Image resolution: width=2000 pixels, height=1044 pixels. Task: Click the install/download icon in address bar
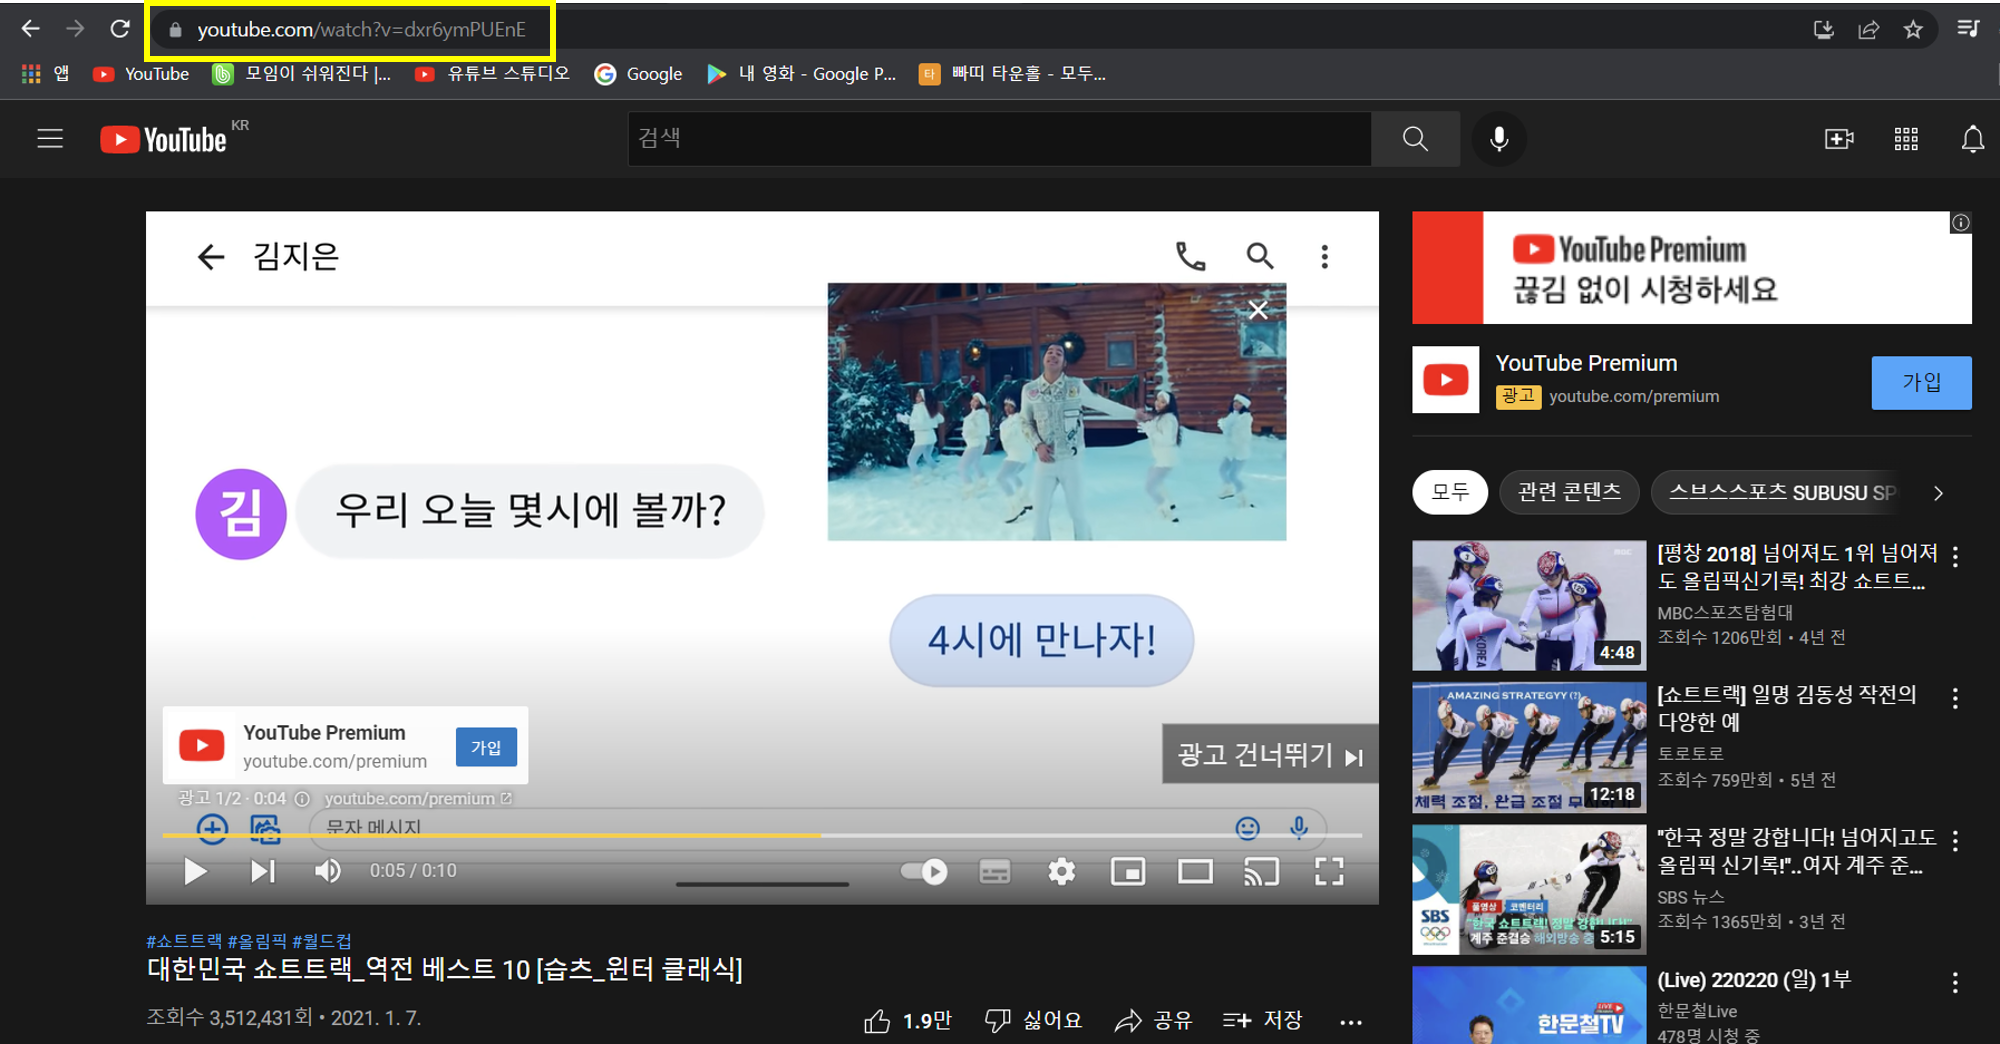click(1824, 29)
